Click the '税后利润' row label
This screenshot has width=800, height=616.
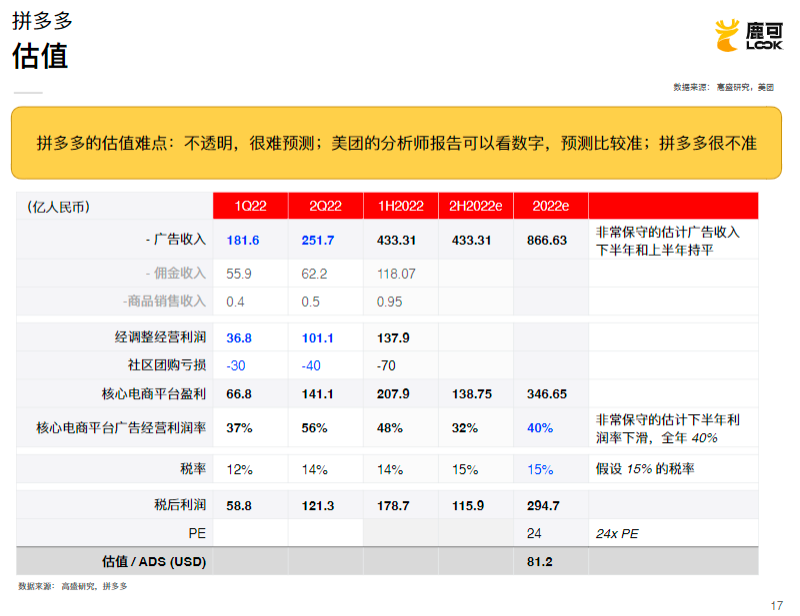pos(180,505)
